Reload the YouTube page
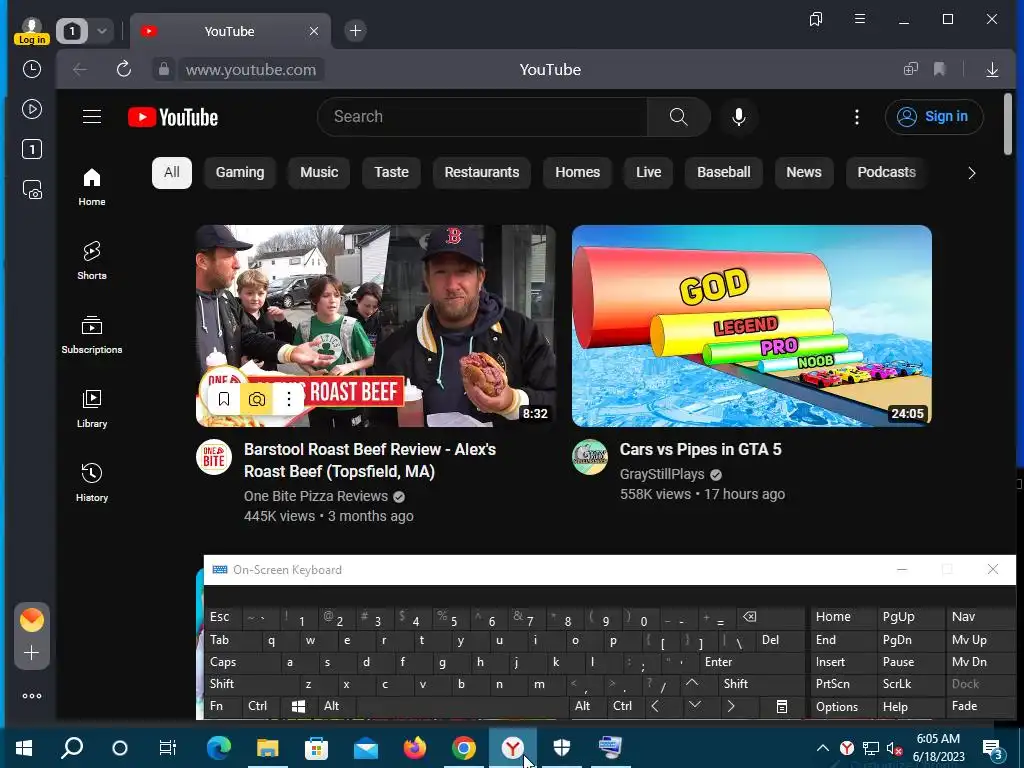 pos(124,69)
